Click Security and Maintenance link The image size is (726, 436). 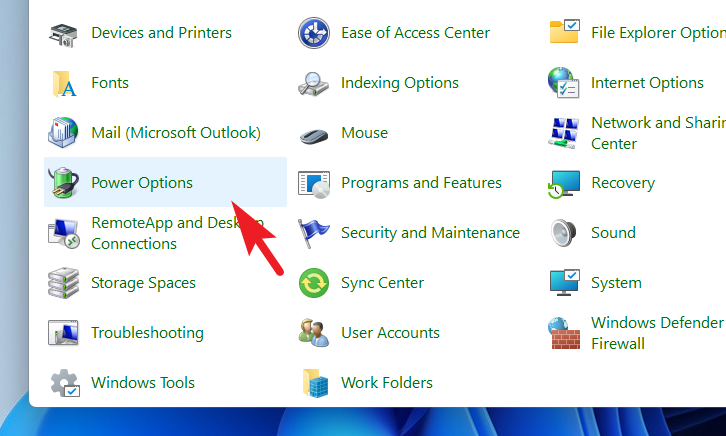431,233
